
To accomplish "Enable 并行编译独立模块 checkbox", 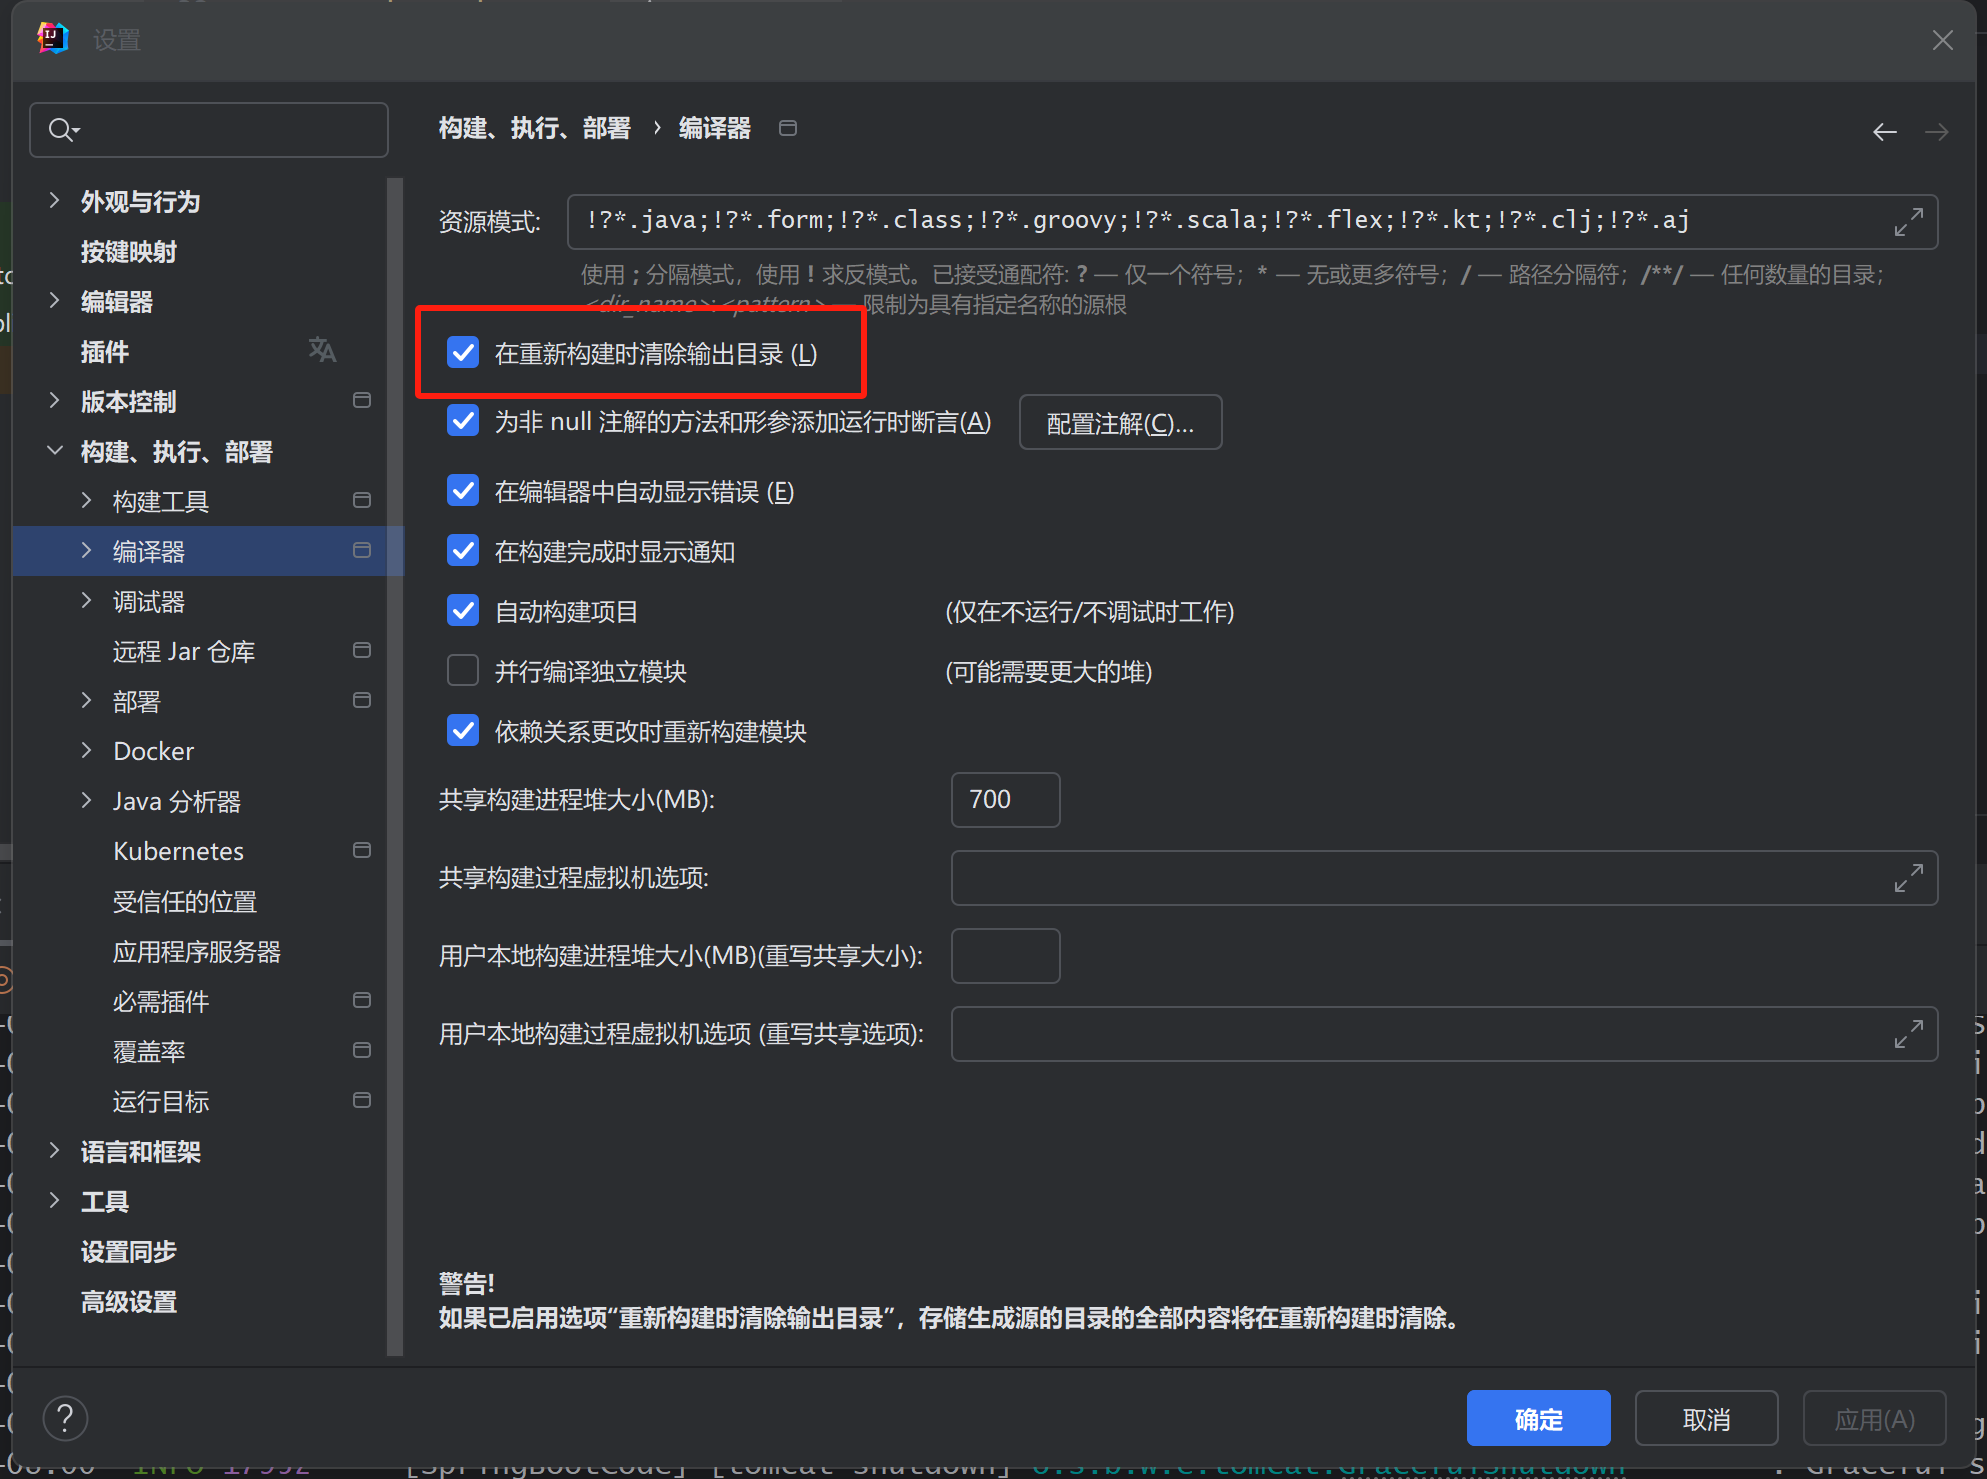I will tap(463, 671).
